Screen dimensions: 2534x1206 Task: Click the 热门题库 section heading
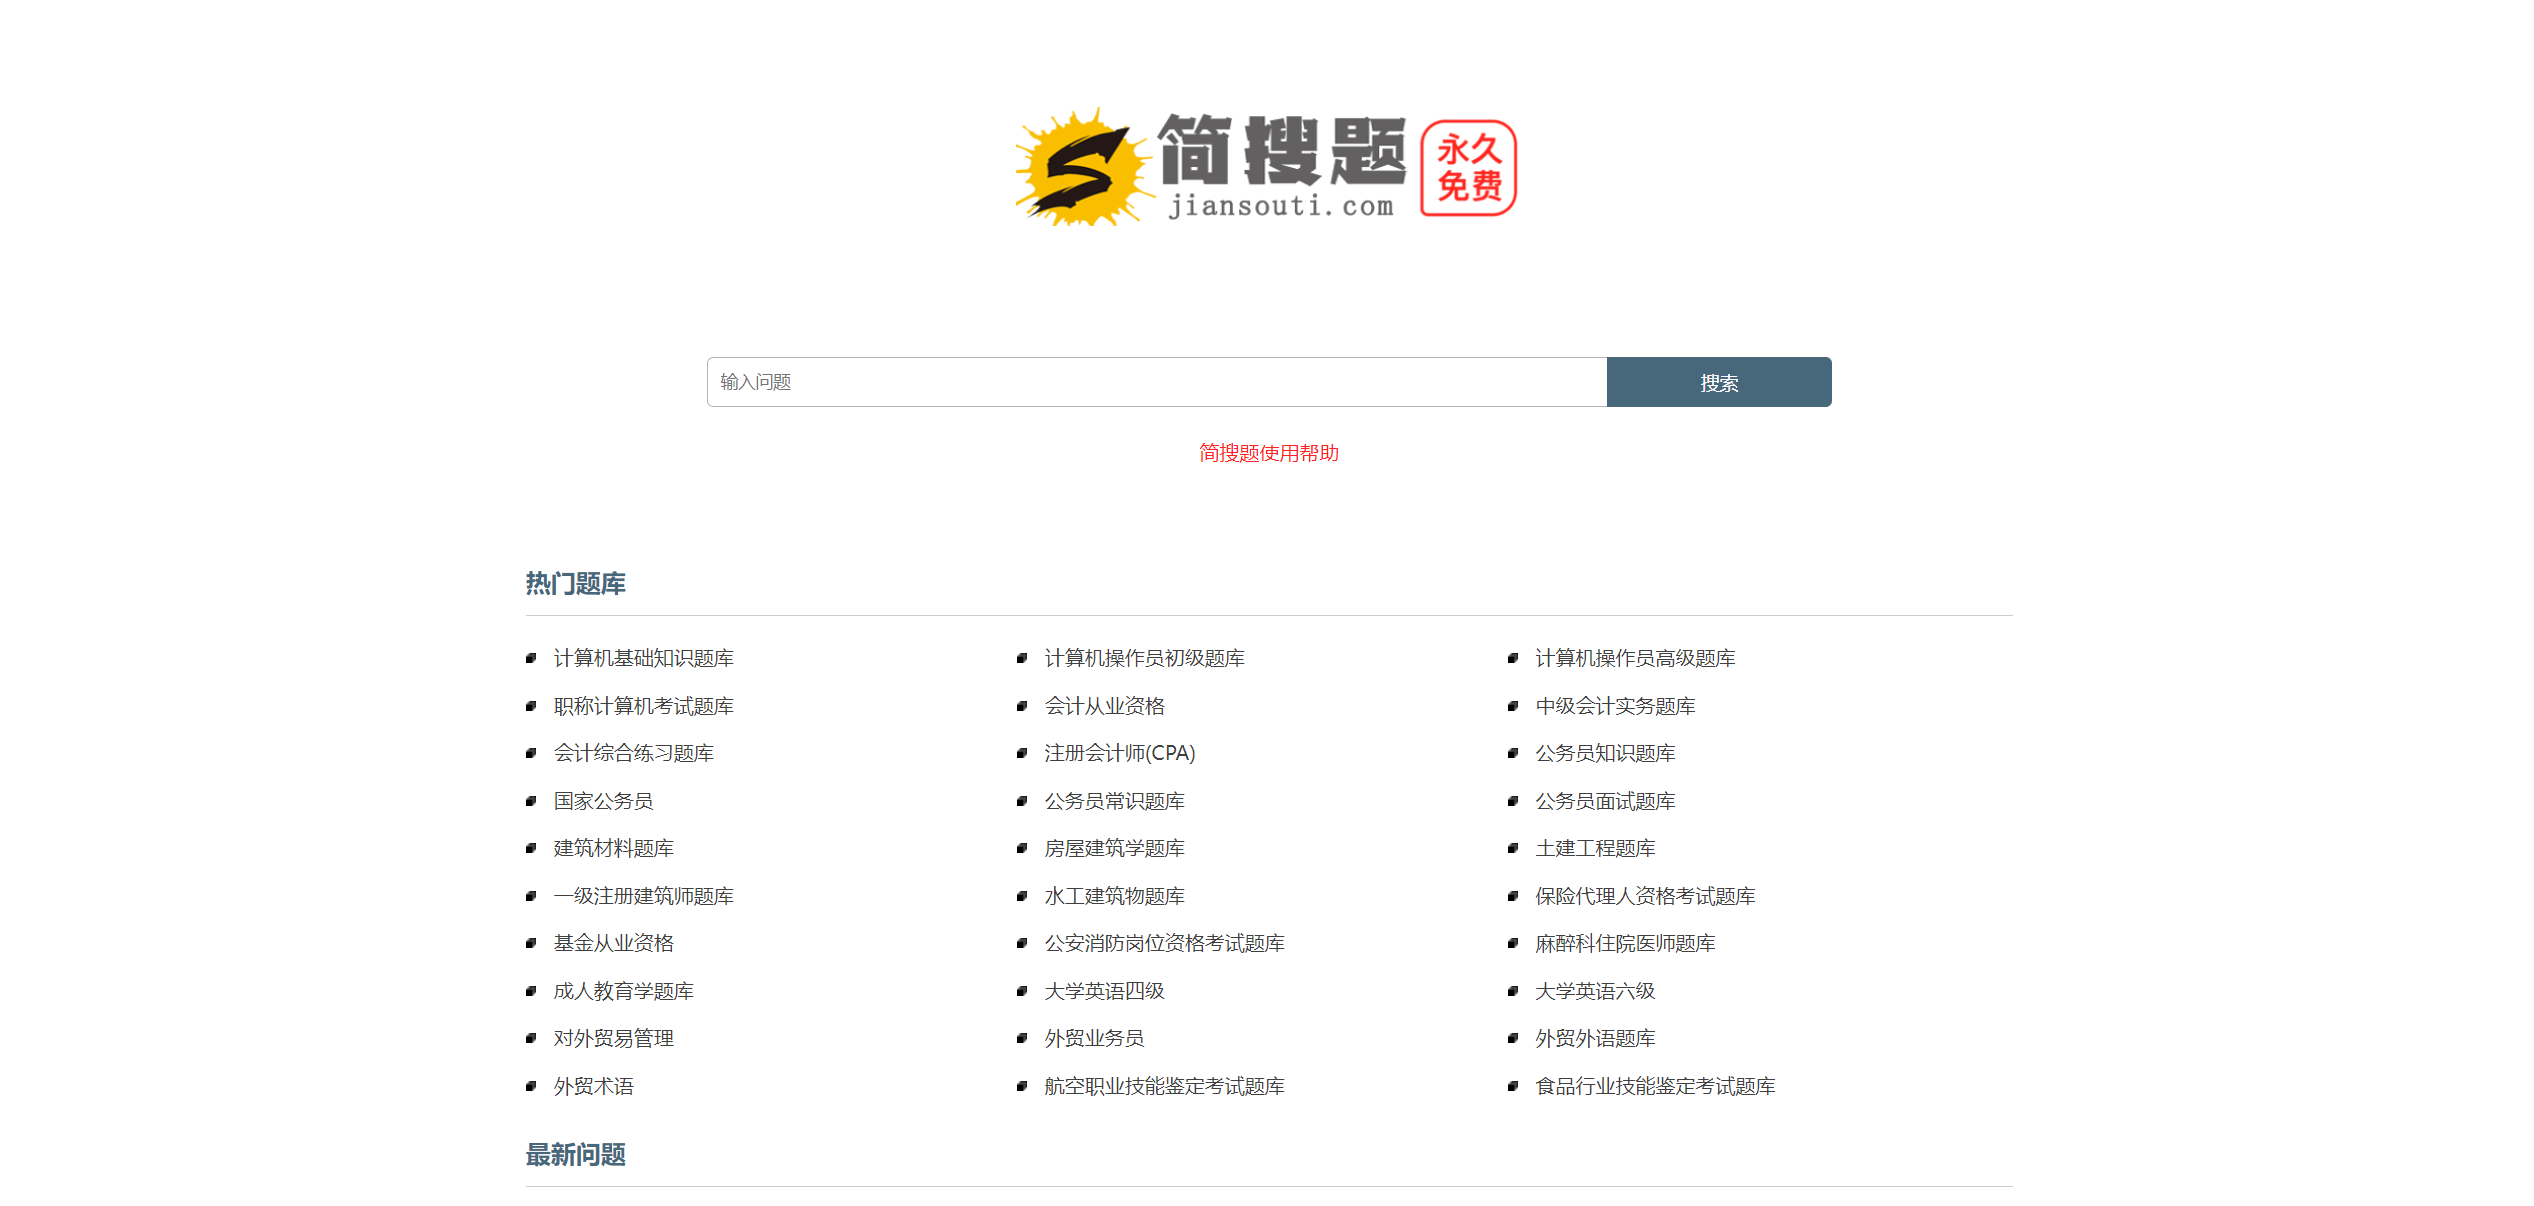572,584
